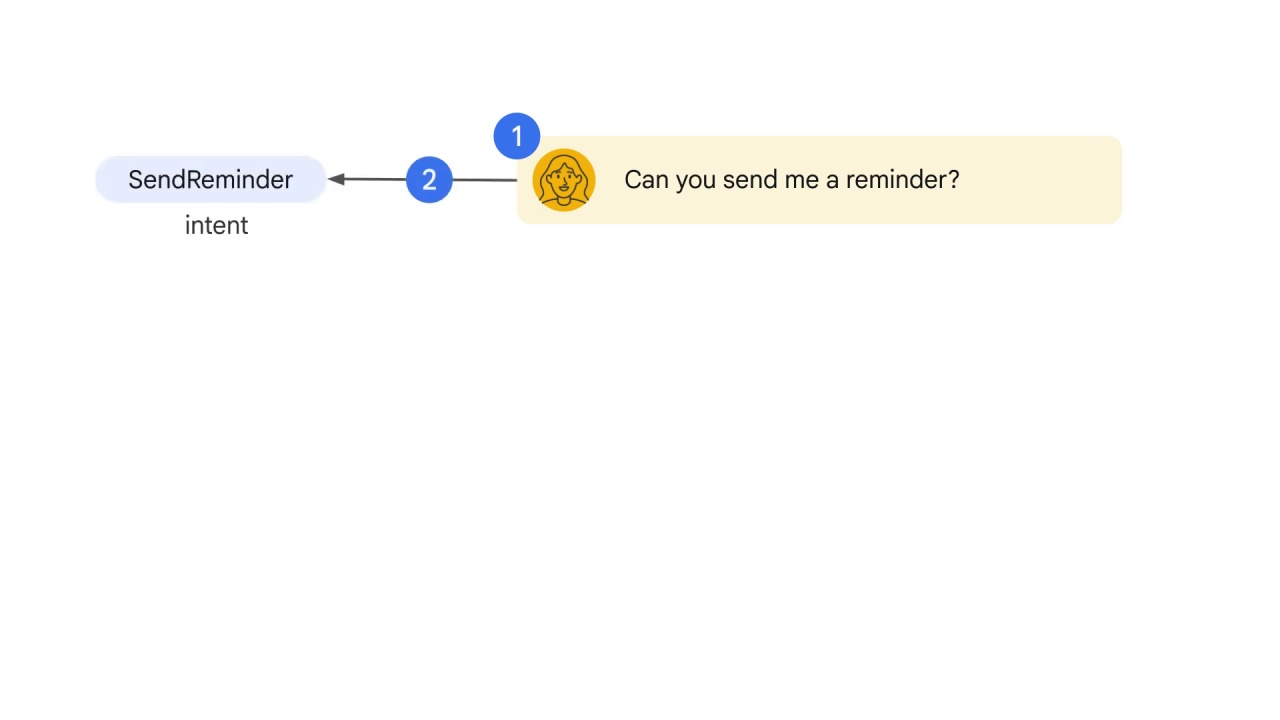Screen dimensions: 1280x720
Task: Click the line between badge 2 and the message bubble
Action: click(485, 180)
